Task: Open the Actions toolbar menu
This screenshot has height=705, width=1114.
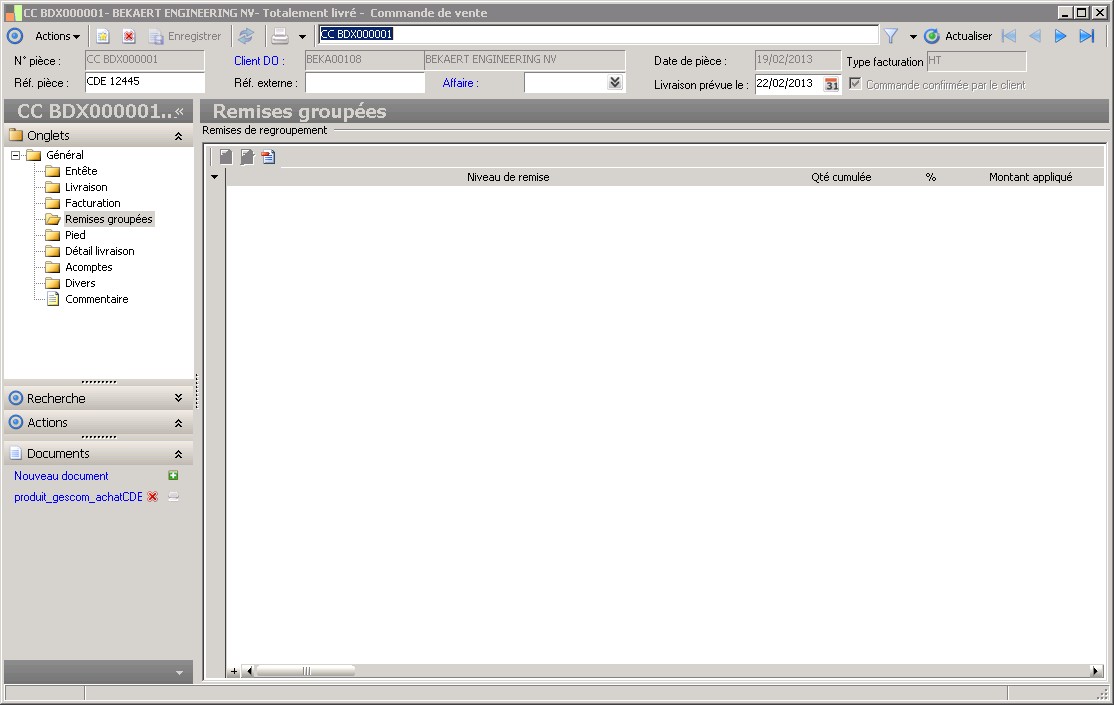Action: [x=58, y=36]
